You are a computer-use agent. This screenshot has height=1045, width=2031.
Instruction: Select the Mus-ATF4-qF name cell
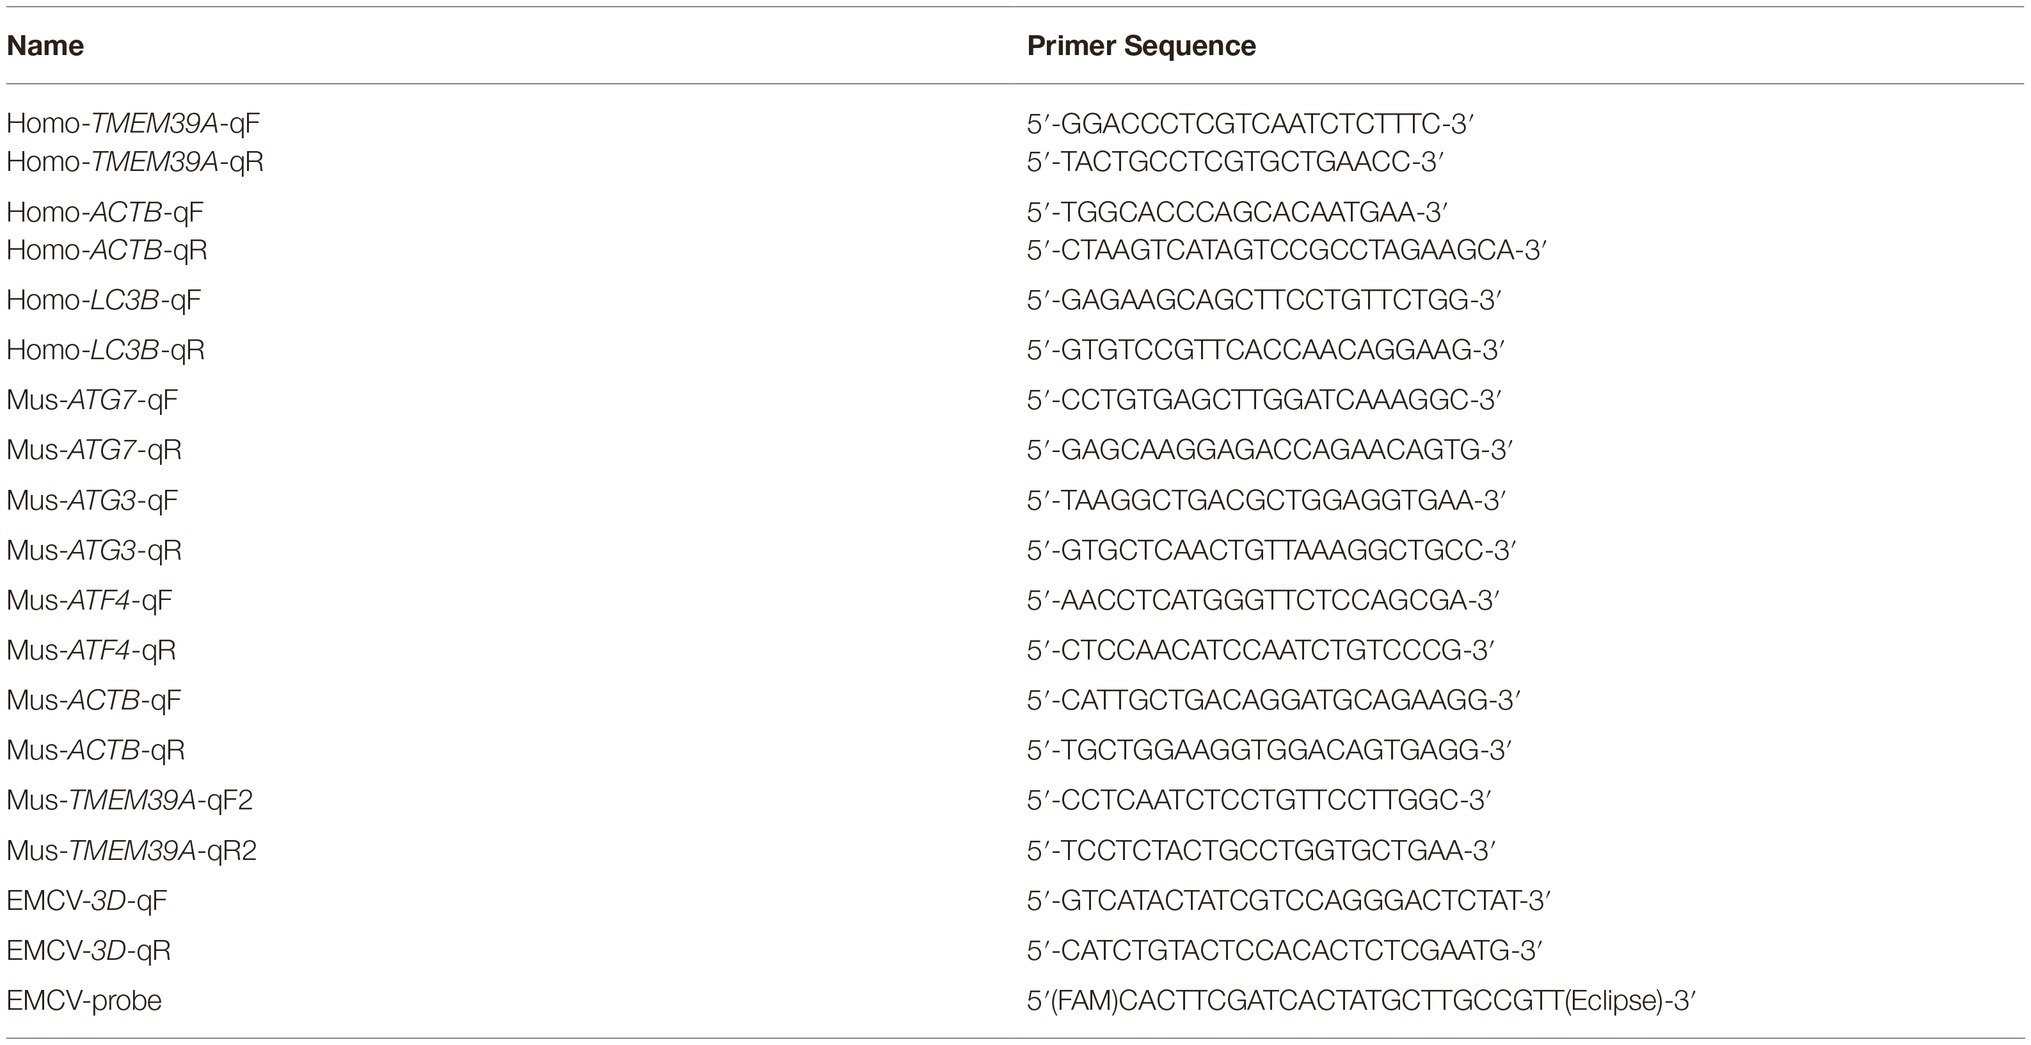click(89, 600)
